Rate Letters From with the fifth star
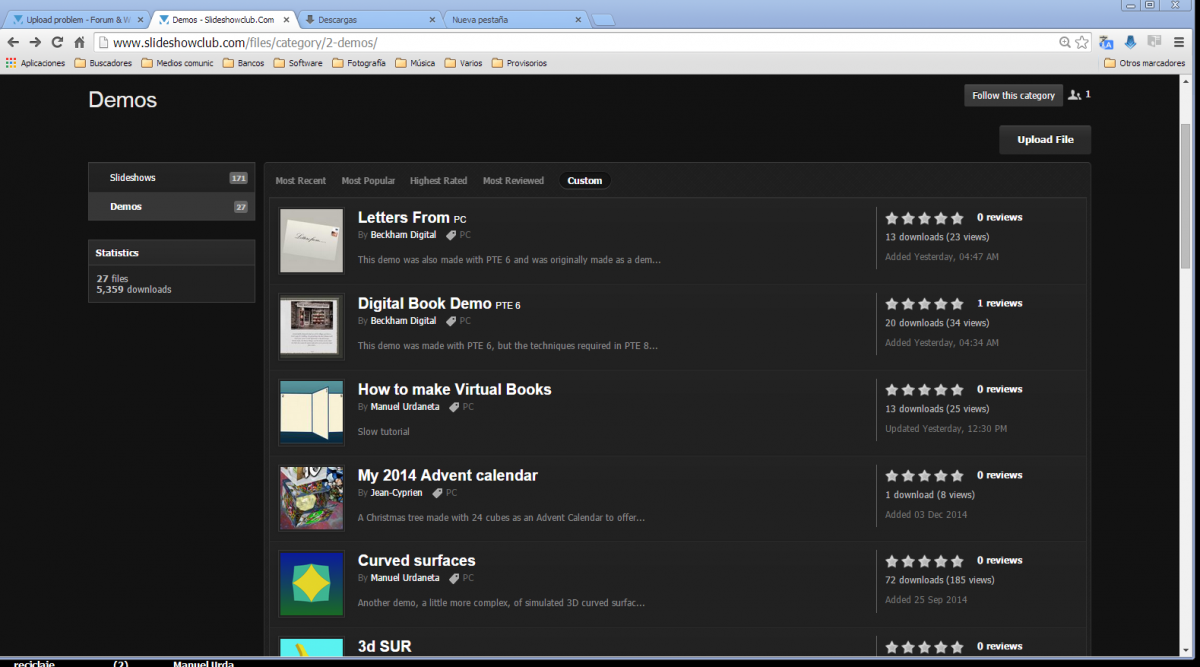 tap(957, 218)
